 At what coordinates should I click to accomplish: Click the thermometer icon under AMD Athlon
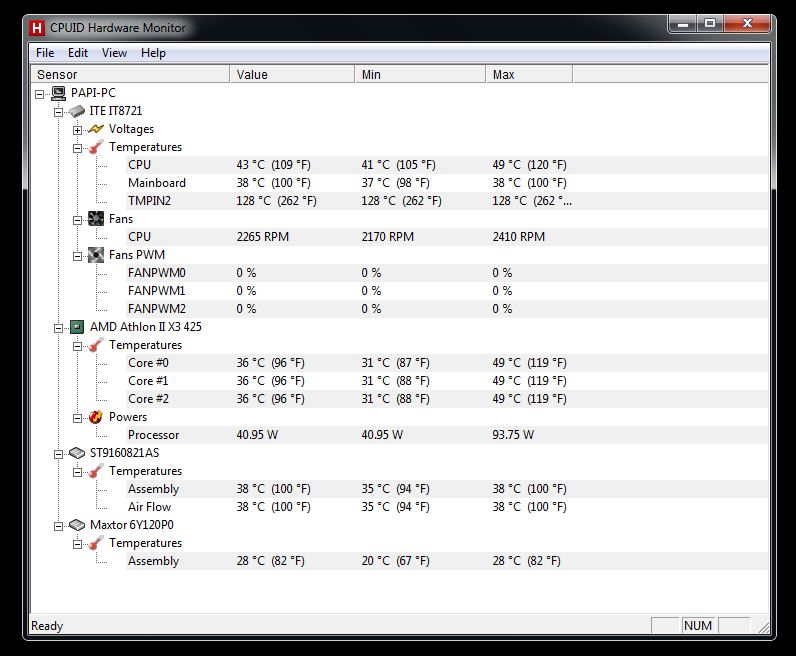click(96, 345)
